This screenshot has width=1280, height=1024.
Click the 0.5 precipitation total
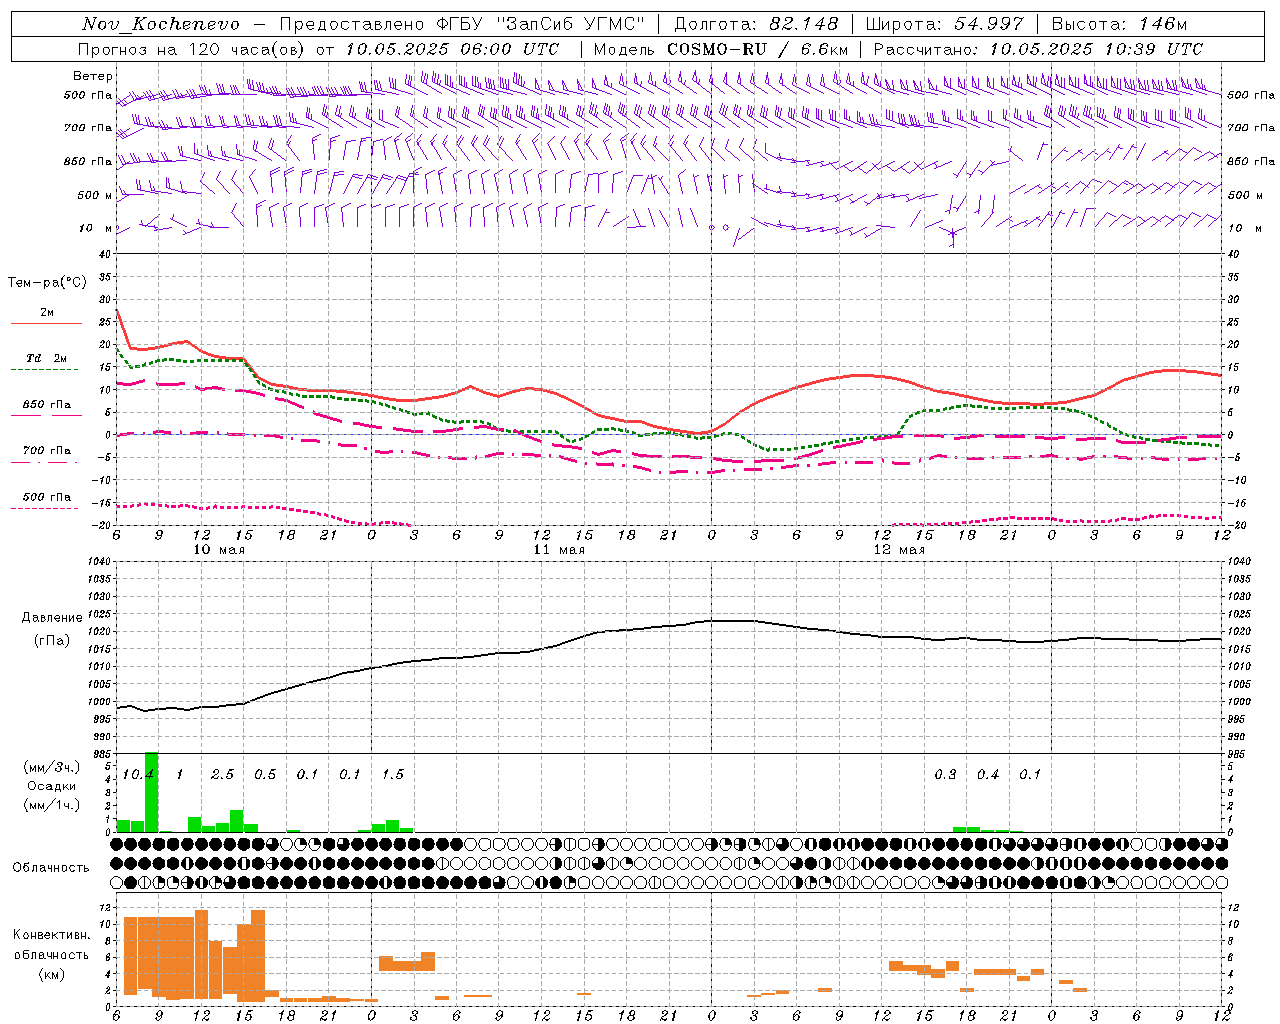265,775
